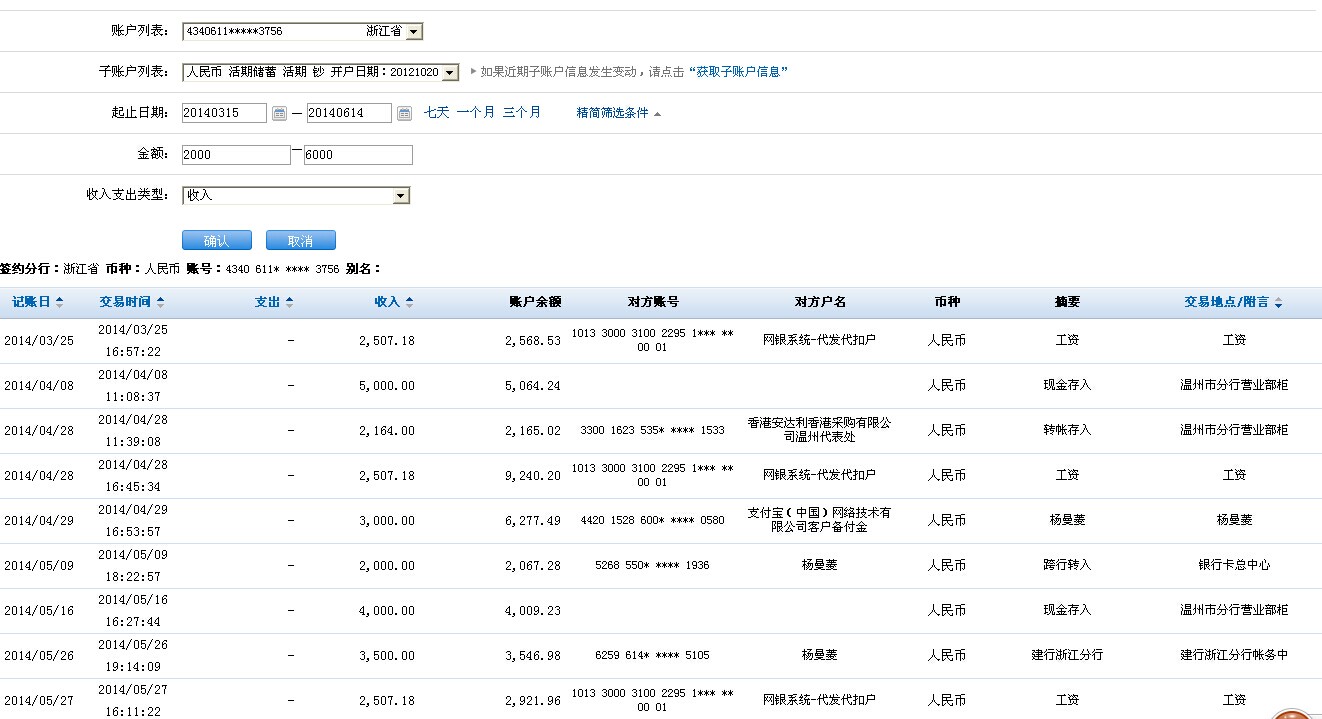The height and width of the screenshot is (719, 1322).
Task: Expand the 账户列表 account dropdown
Action: tap(414, 32)
